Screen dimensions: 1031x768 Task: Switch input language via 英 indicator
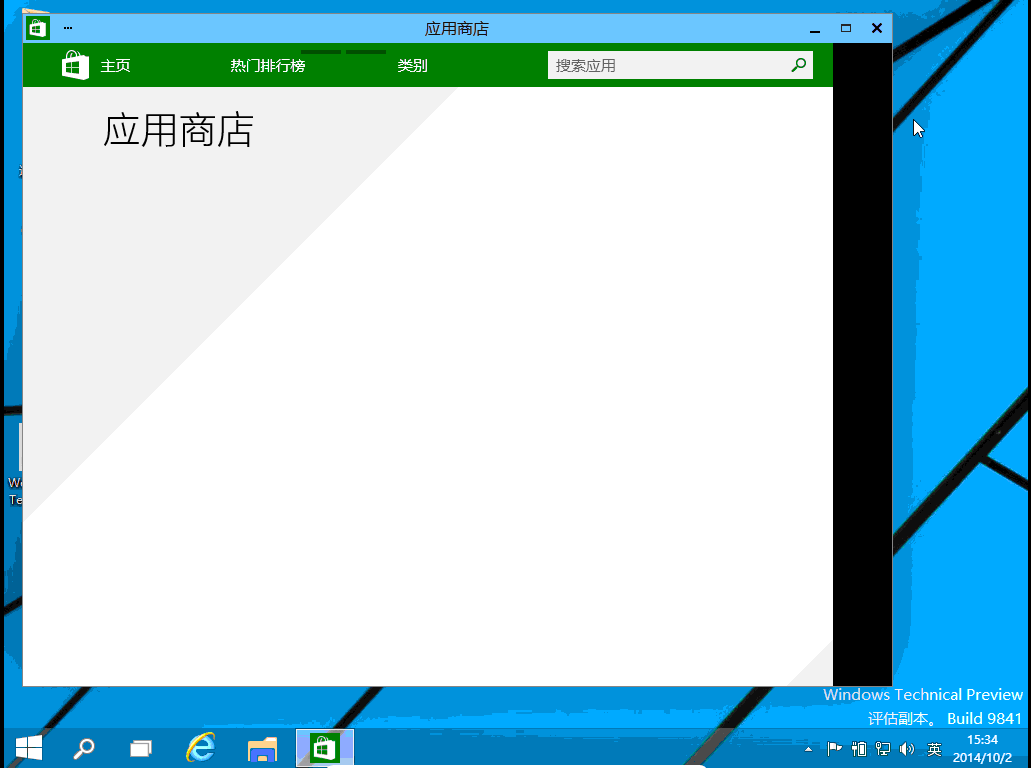click(934, 749)
